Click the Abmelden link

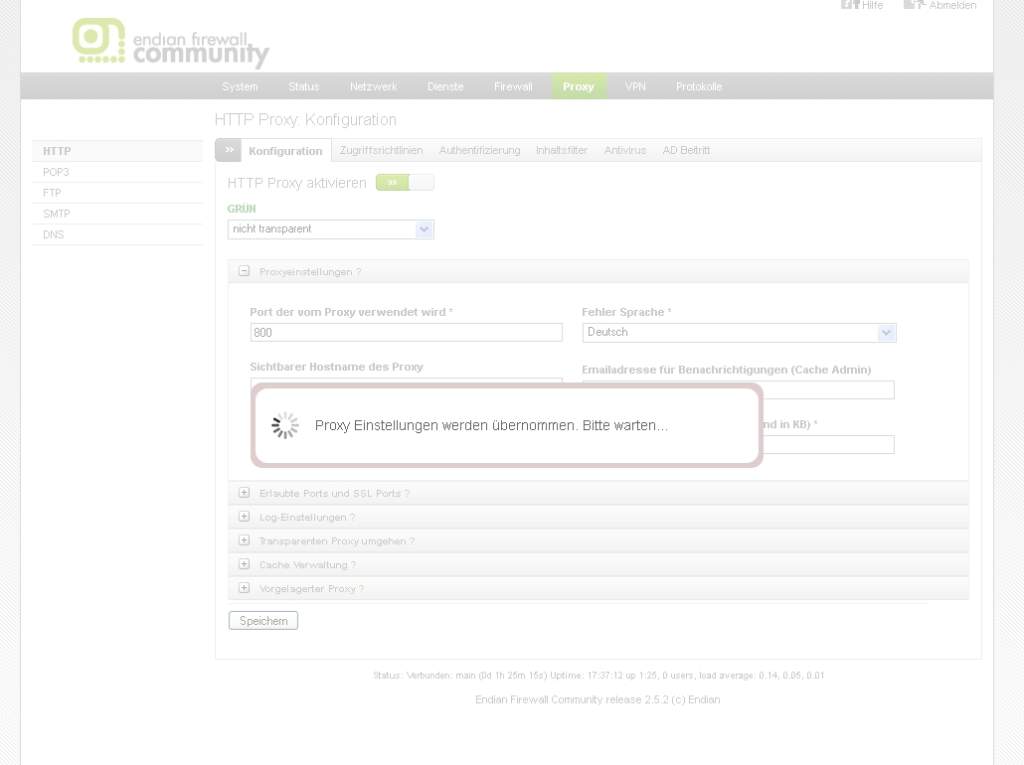pos(951,5)
